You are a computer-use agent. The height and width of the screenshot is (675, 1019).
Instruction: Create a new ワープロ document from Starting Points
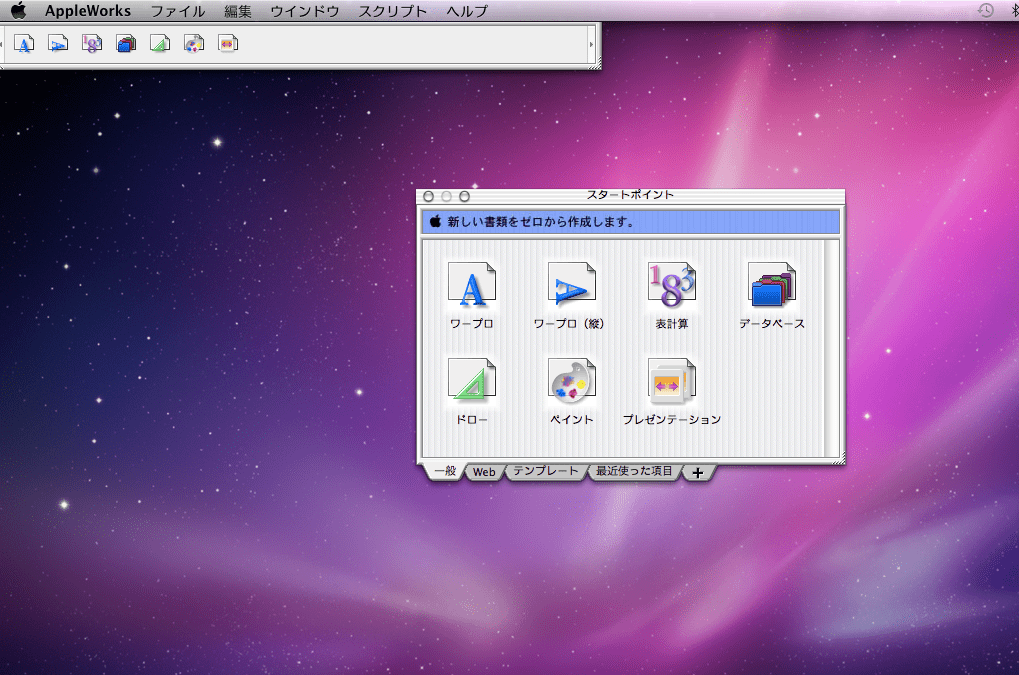472,294
